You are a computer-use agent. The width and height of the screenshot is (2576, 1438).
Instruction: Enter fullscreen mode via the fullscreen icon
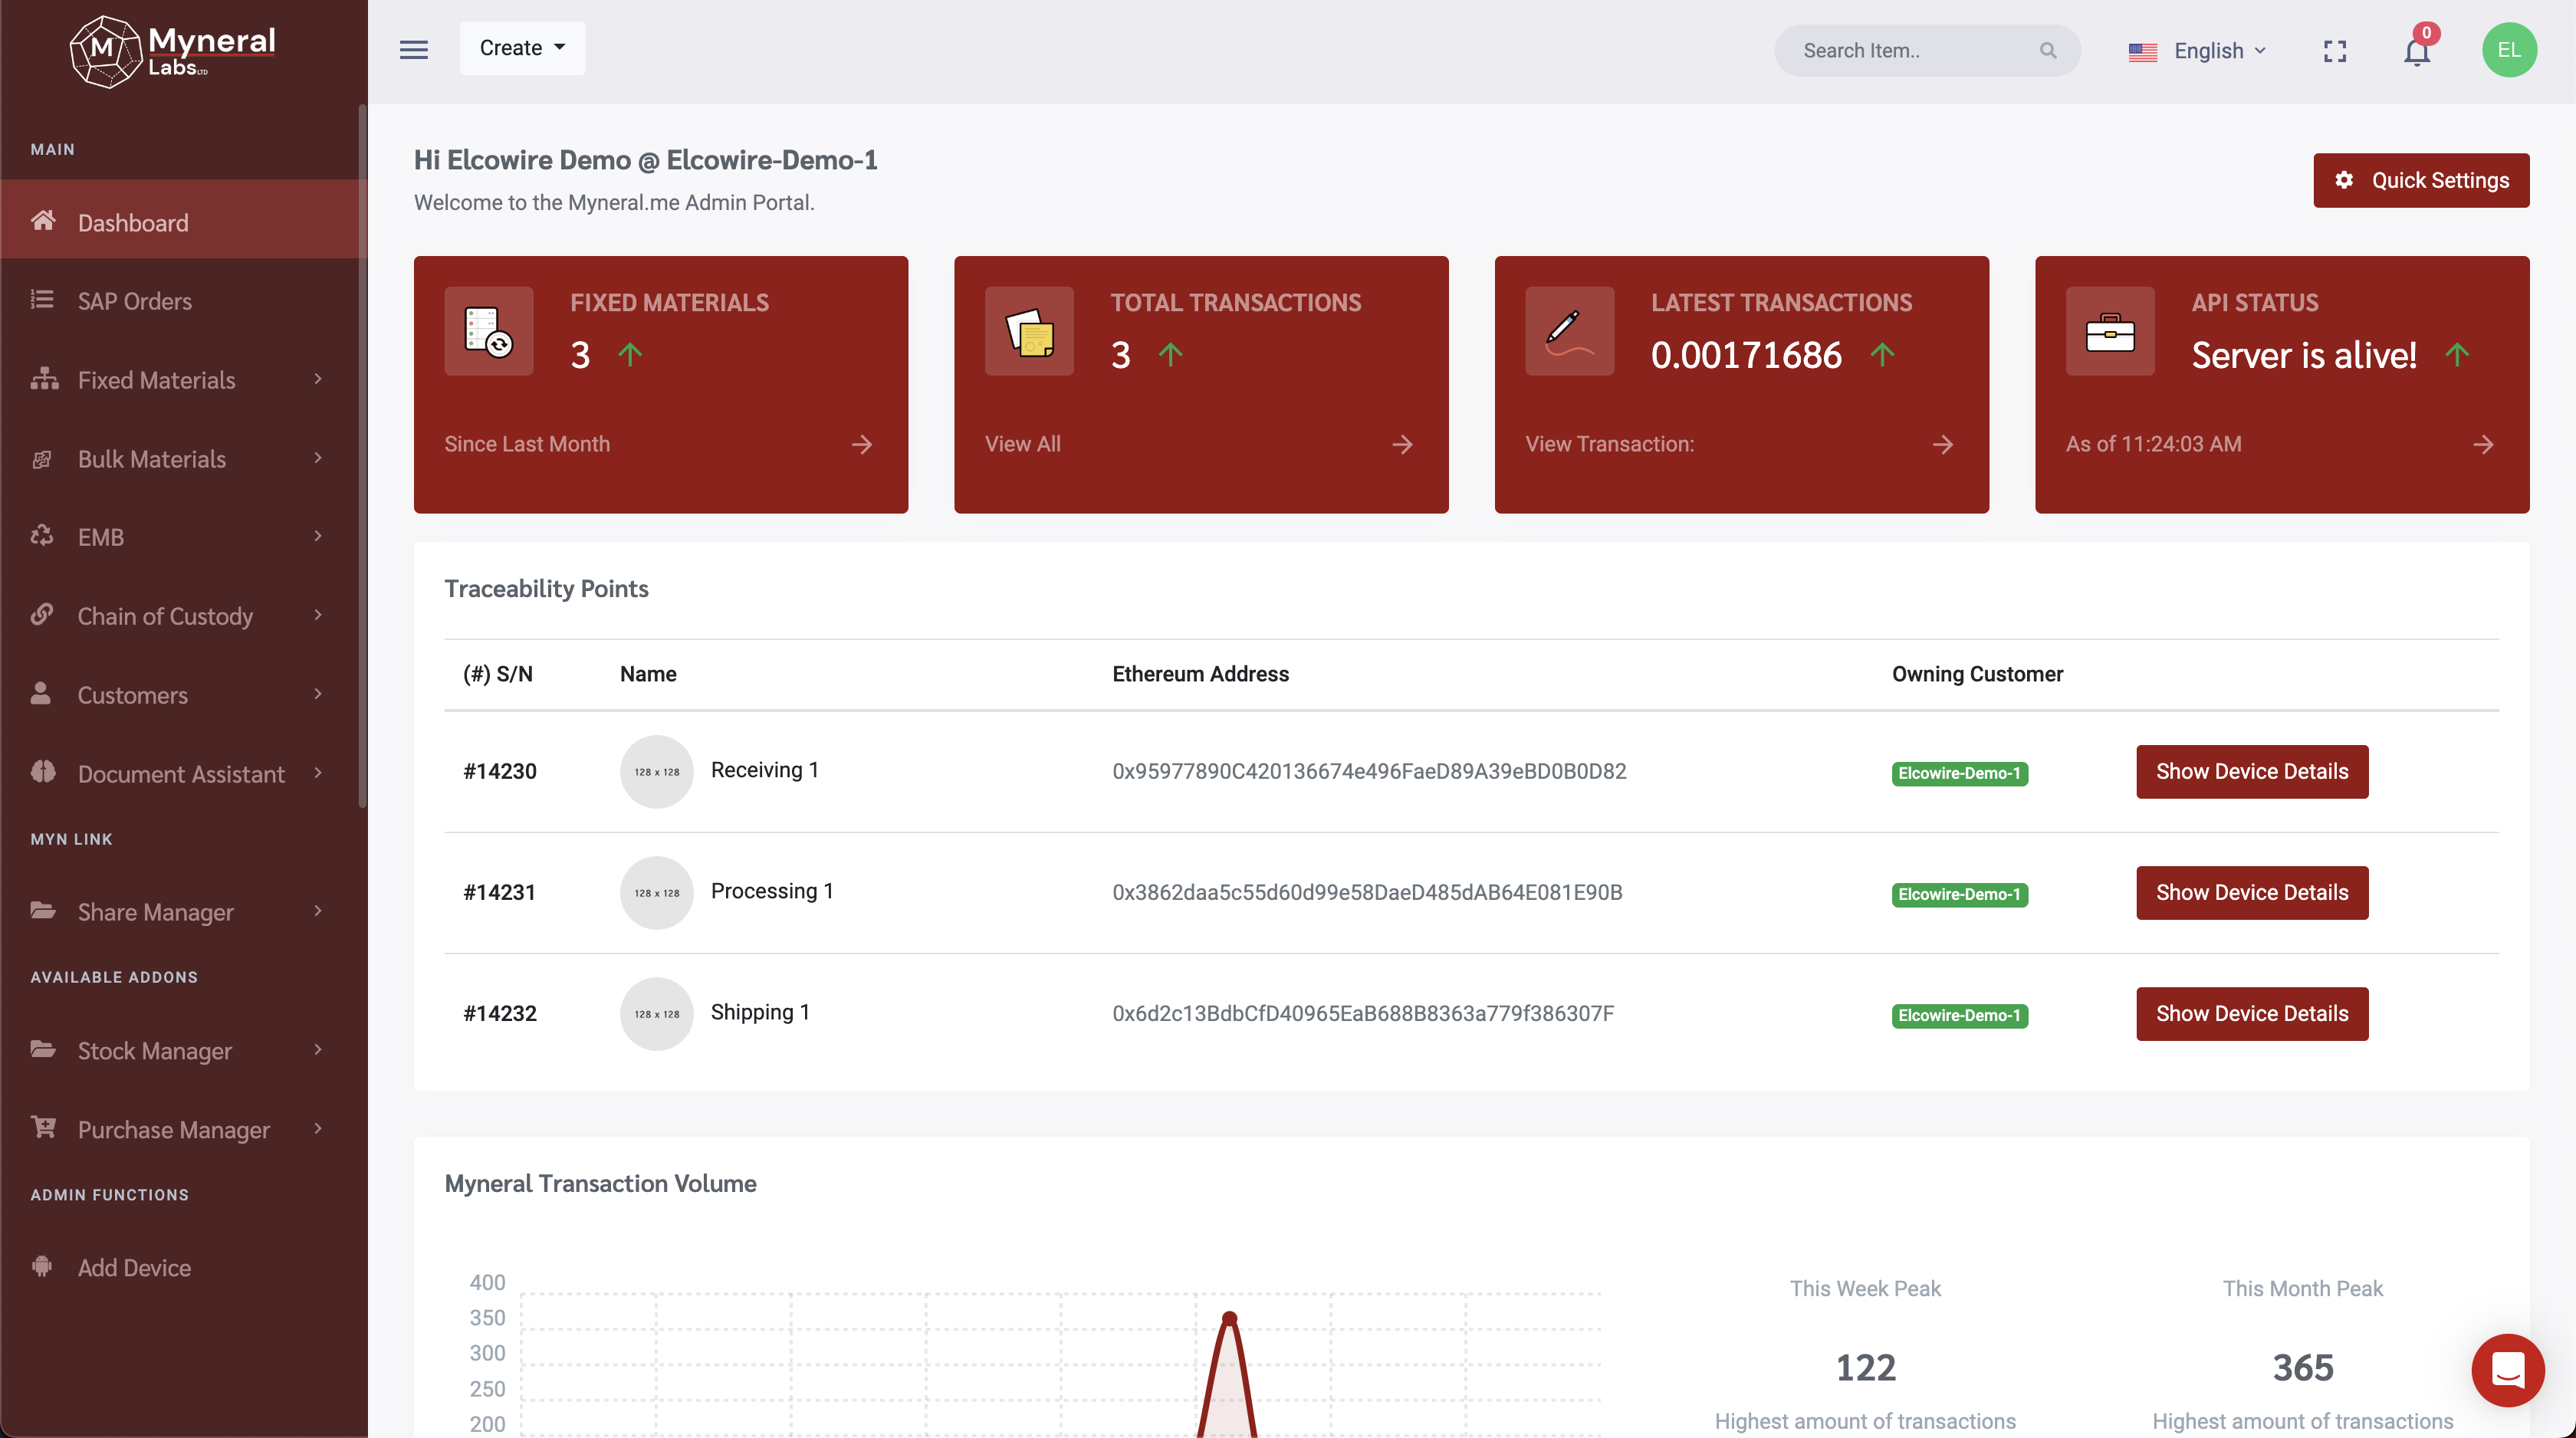pyautogui.click(x=2335, y=51)
